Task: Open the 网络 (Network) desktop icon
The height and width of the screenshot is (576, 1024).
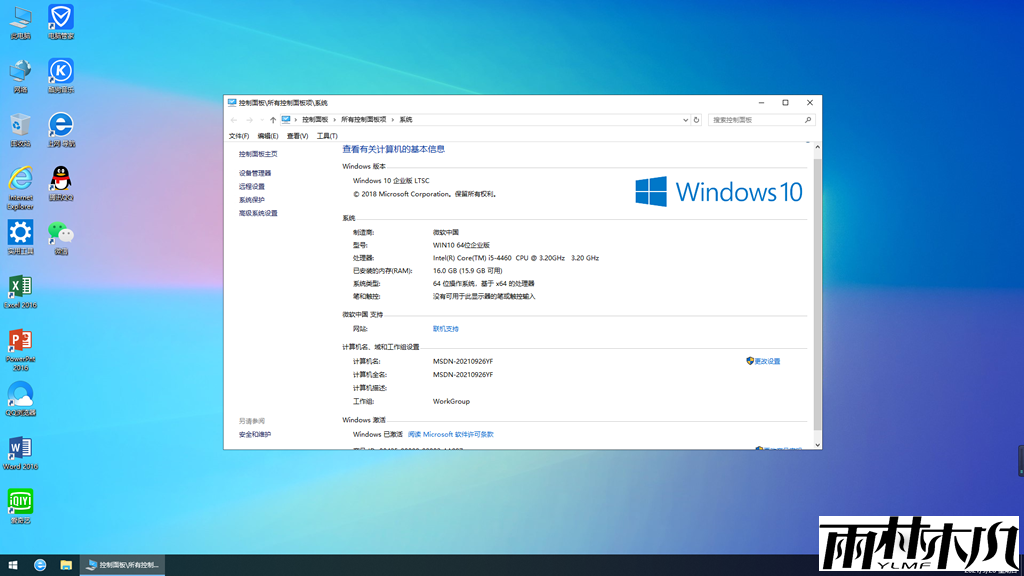Action: [x=20, y=76]
